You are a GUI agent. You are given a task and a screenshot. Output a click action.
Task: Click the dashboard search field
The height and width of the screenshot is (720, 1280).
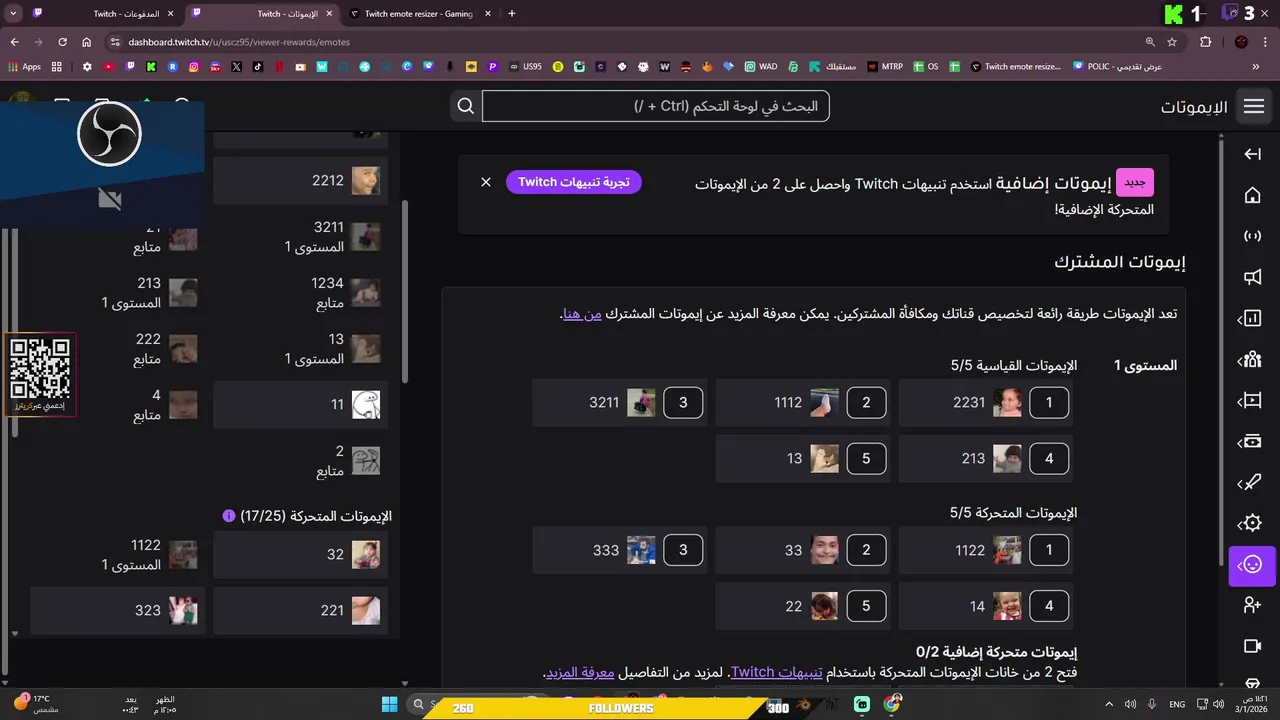click(655, 106)
